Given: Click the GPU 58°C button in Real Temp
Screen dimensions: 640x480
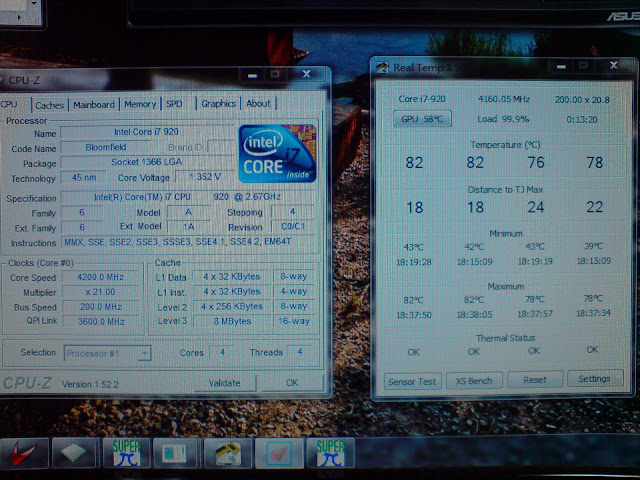Looking at the screenshot, I should (x=422, y=119).
